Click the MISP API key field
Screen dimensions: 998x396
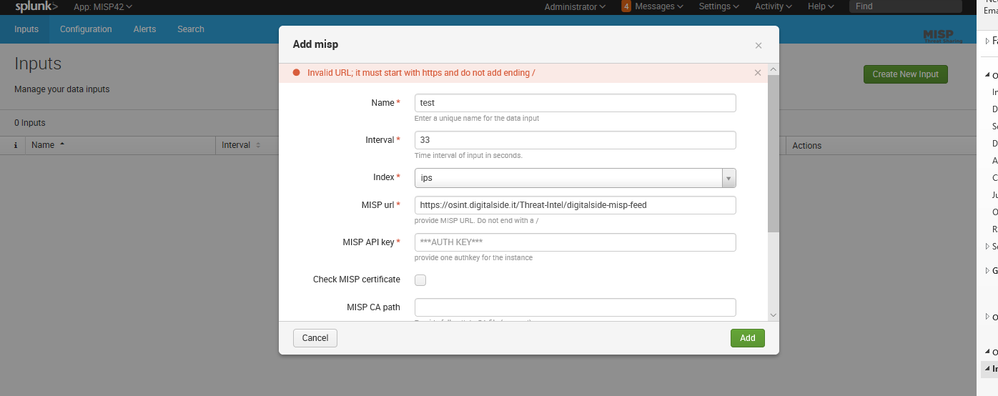575,243
